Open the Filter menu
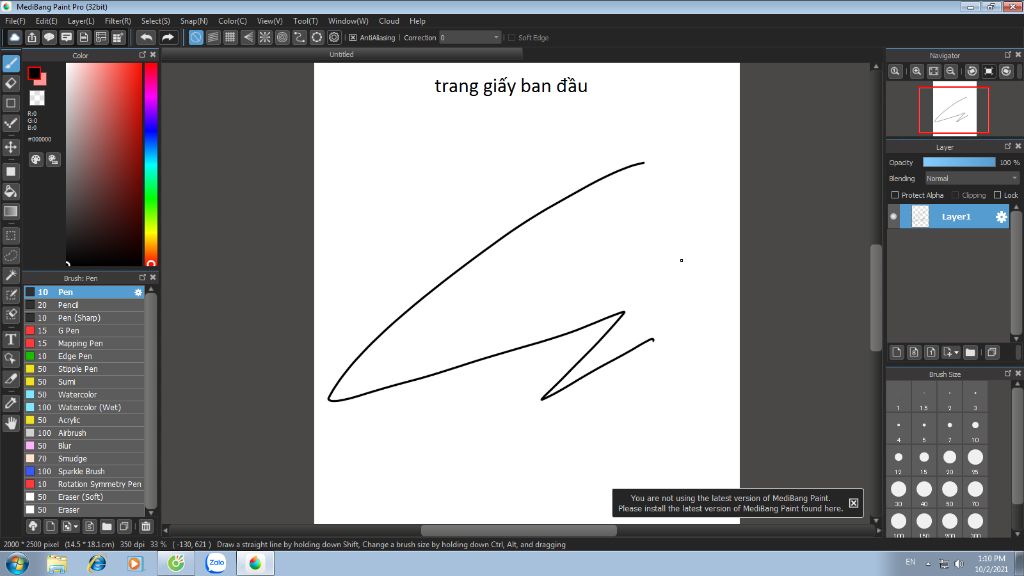The height and width of the screenshot is (576, 1024). 118,21
